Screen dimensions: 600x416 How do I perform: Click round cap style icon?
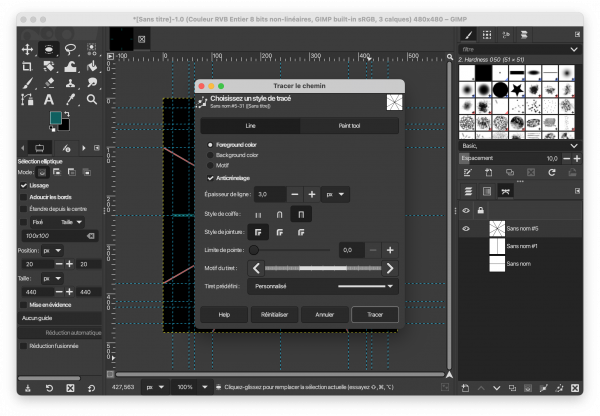click(x=279, y=214)
